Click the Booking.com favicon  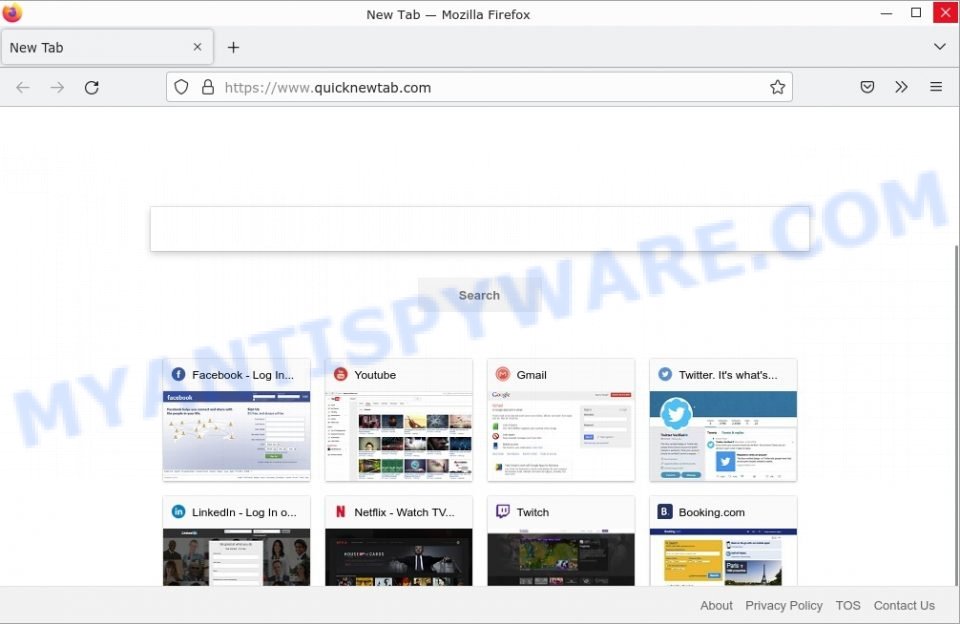(665, 511)
